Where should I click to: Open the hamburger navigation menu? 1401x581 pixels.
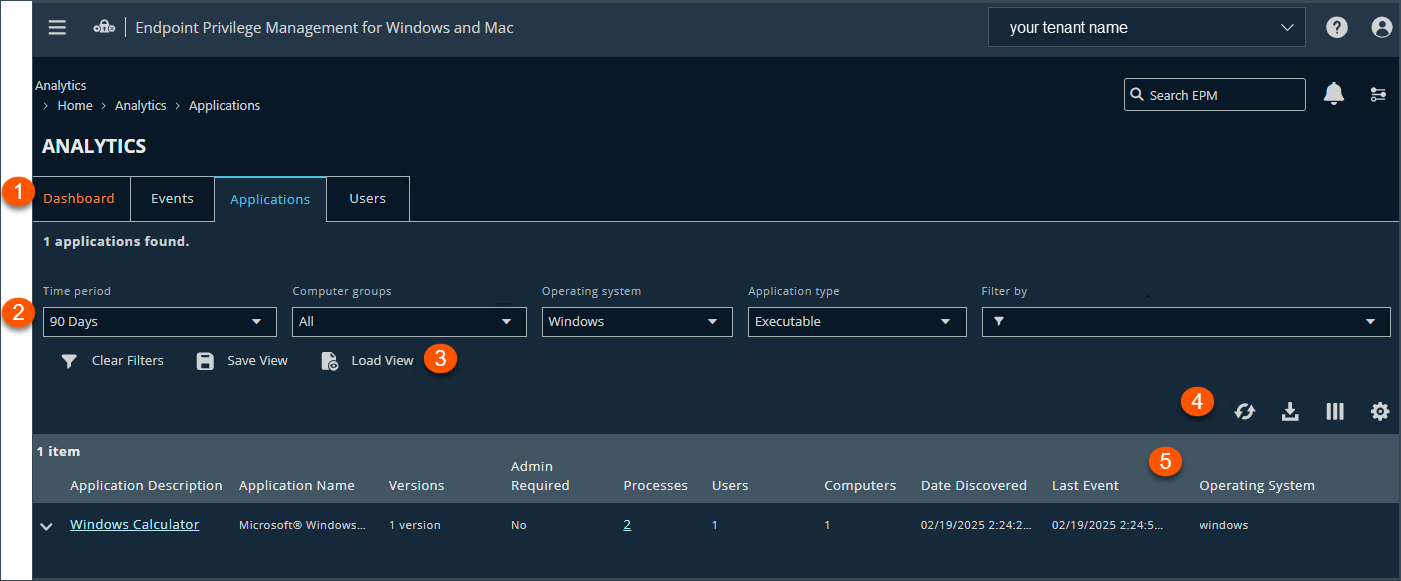pyautogui.click(x=57, y=28)
